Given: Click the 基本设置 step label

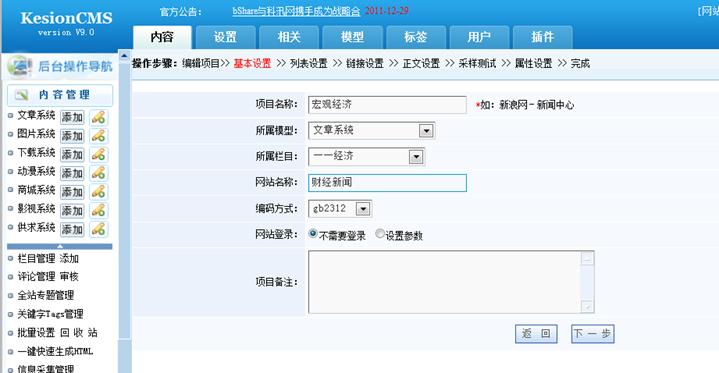Looking at the screenshot, I should point(252,63).
